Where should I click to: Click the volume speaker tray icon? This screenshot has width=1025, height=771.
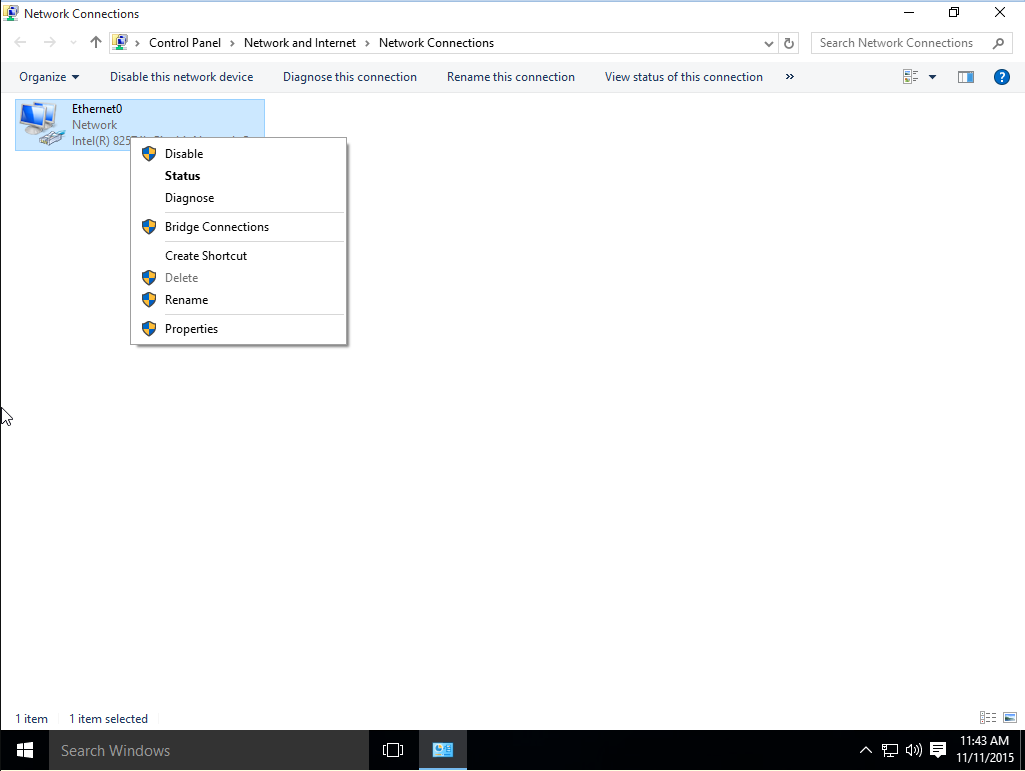[913, 750]
